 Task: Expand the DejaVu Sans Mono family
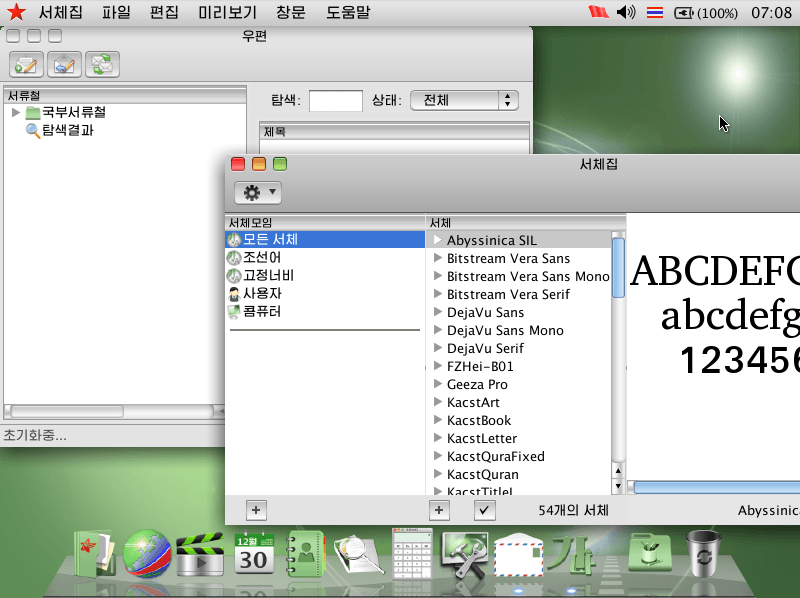point(437,330)
